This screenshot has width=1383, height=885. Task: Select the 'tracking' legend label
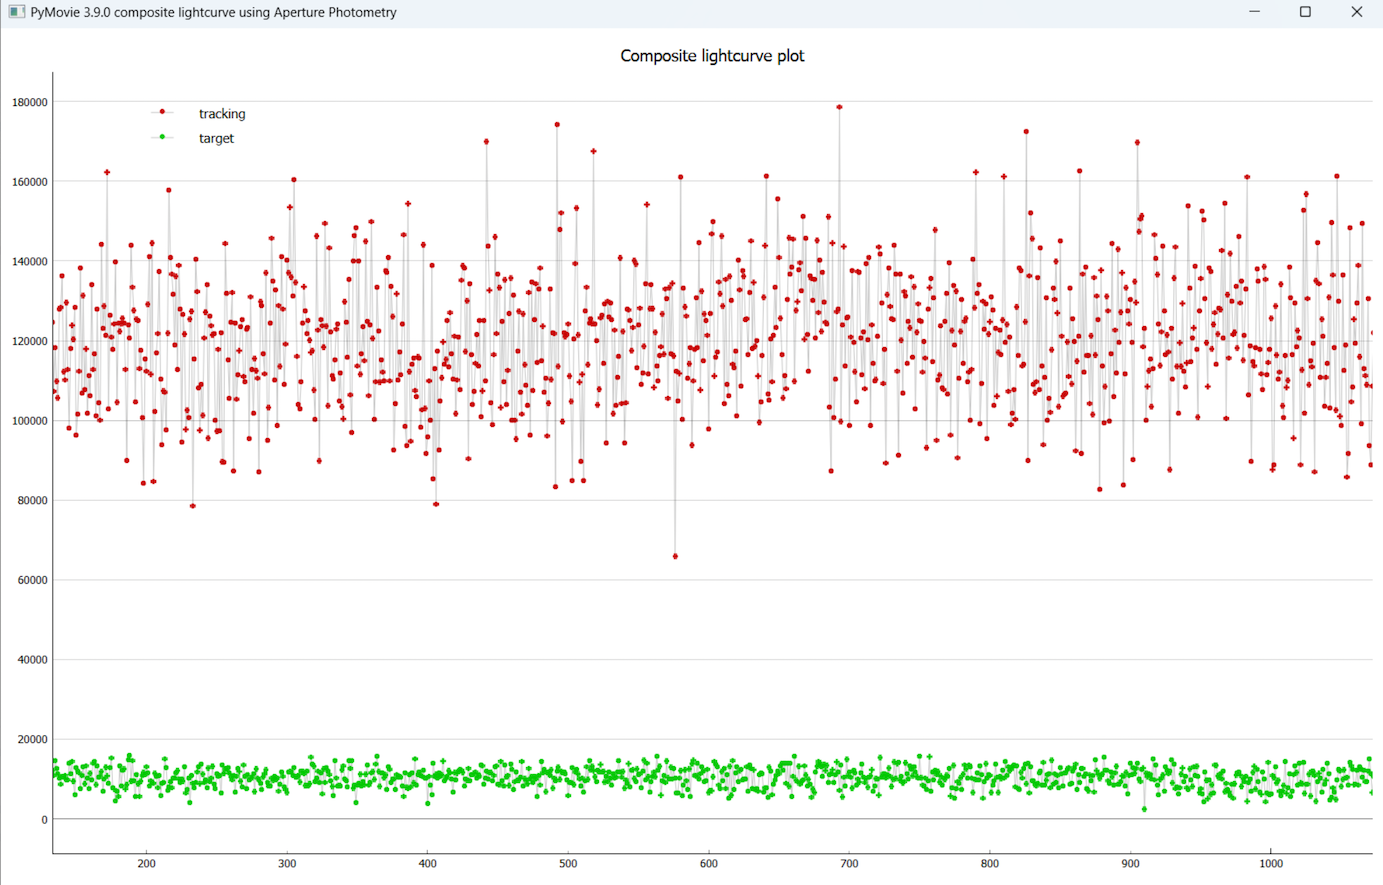coord(222,114)
